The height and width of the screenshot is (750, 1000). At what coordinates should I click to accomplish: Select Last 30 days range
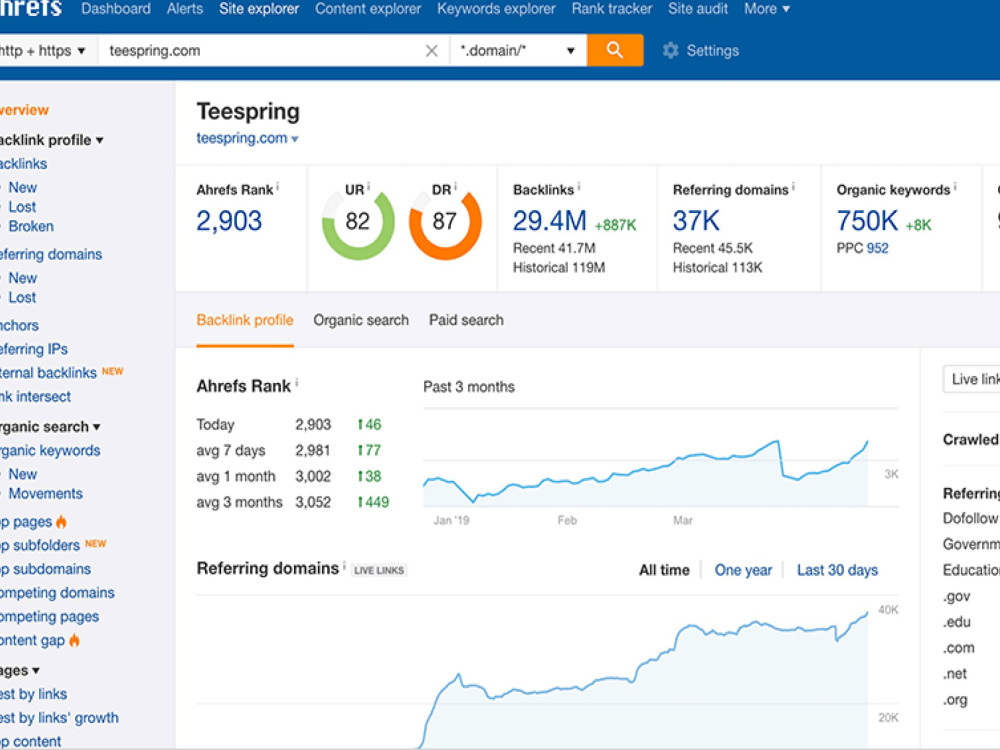[x=837, y=570]
